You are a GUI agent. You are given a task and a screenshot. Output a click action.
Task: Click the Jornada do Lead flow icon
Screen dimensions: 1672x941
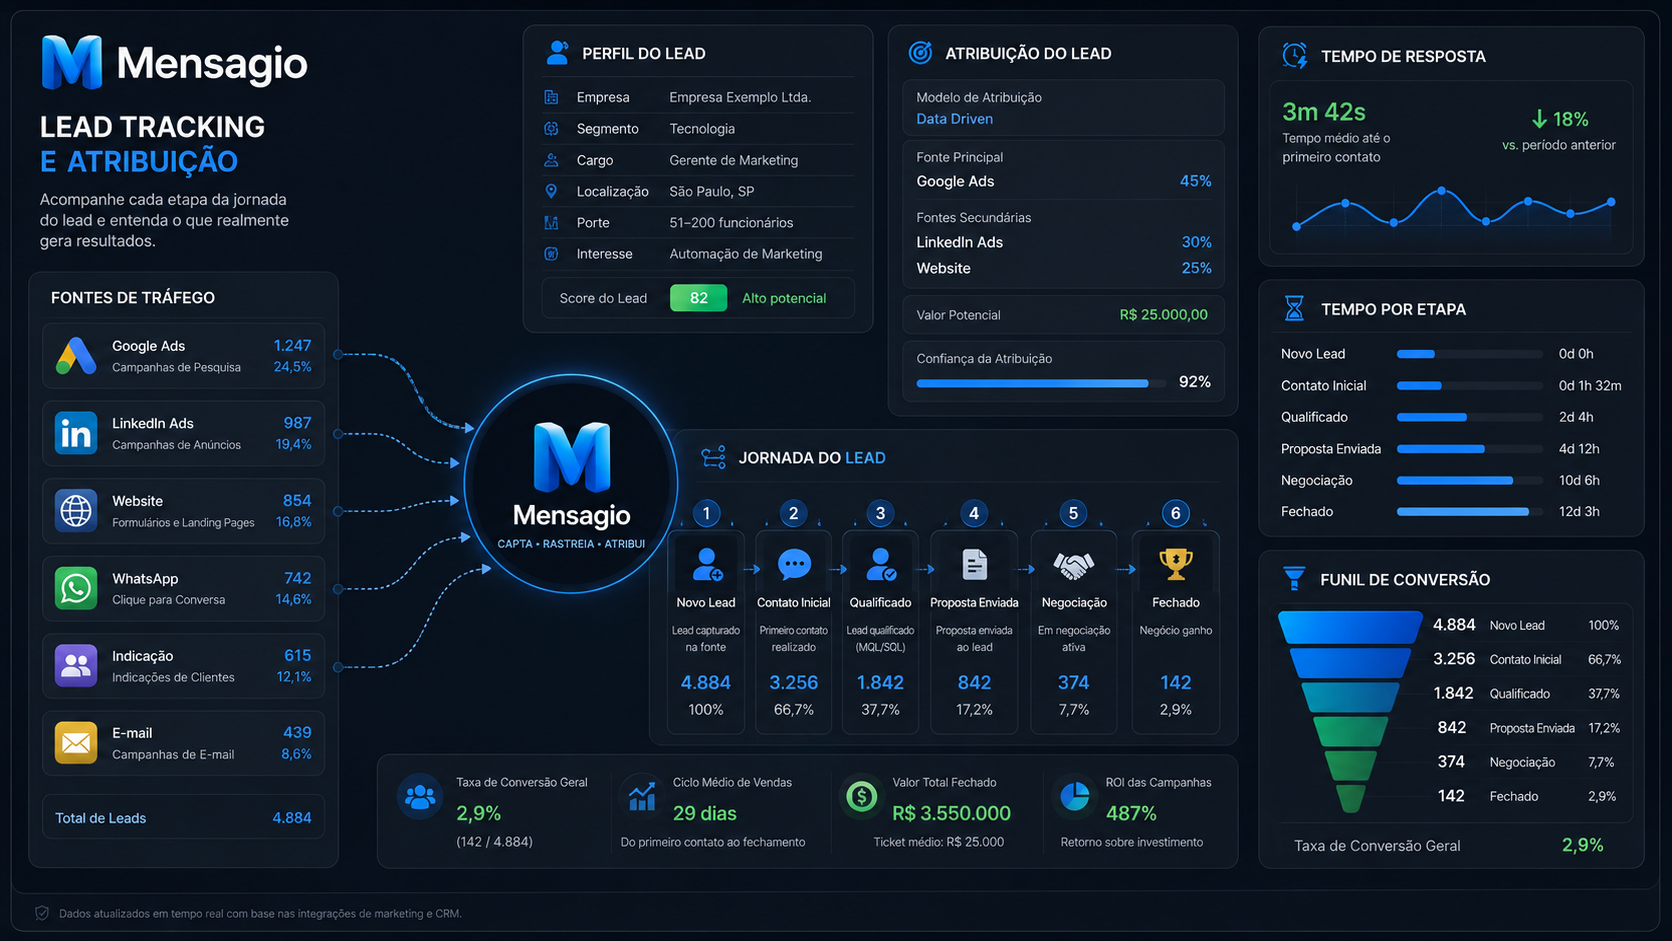coord(713,458)
